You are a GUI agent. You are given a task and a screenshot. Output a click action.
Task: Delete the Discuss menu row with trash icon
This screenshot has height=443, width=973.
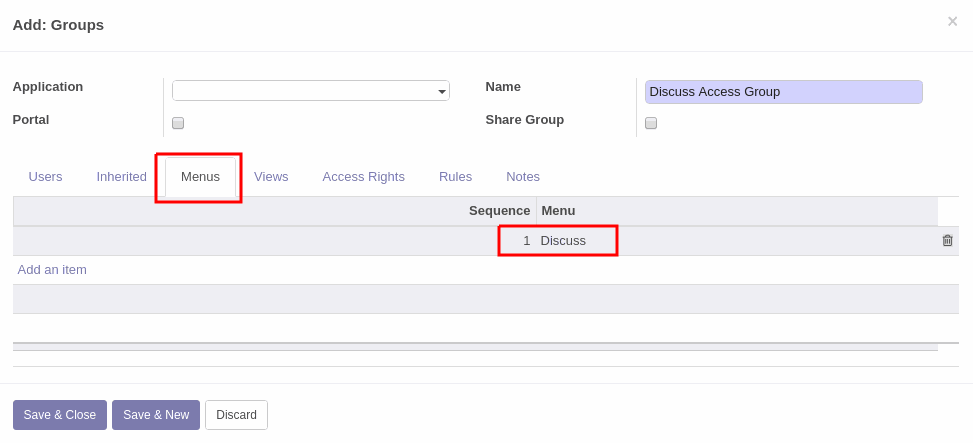click(947, 241)
